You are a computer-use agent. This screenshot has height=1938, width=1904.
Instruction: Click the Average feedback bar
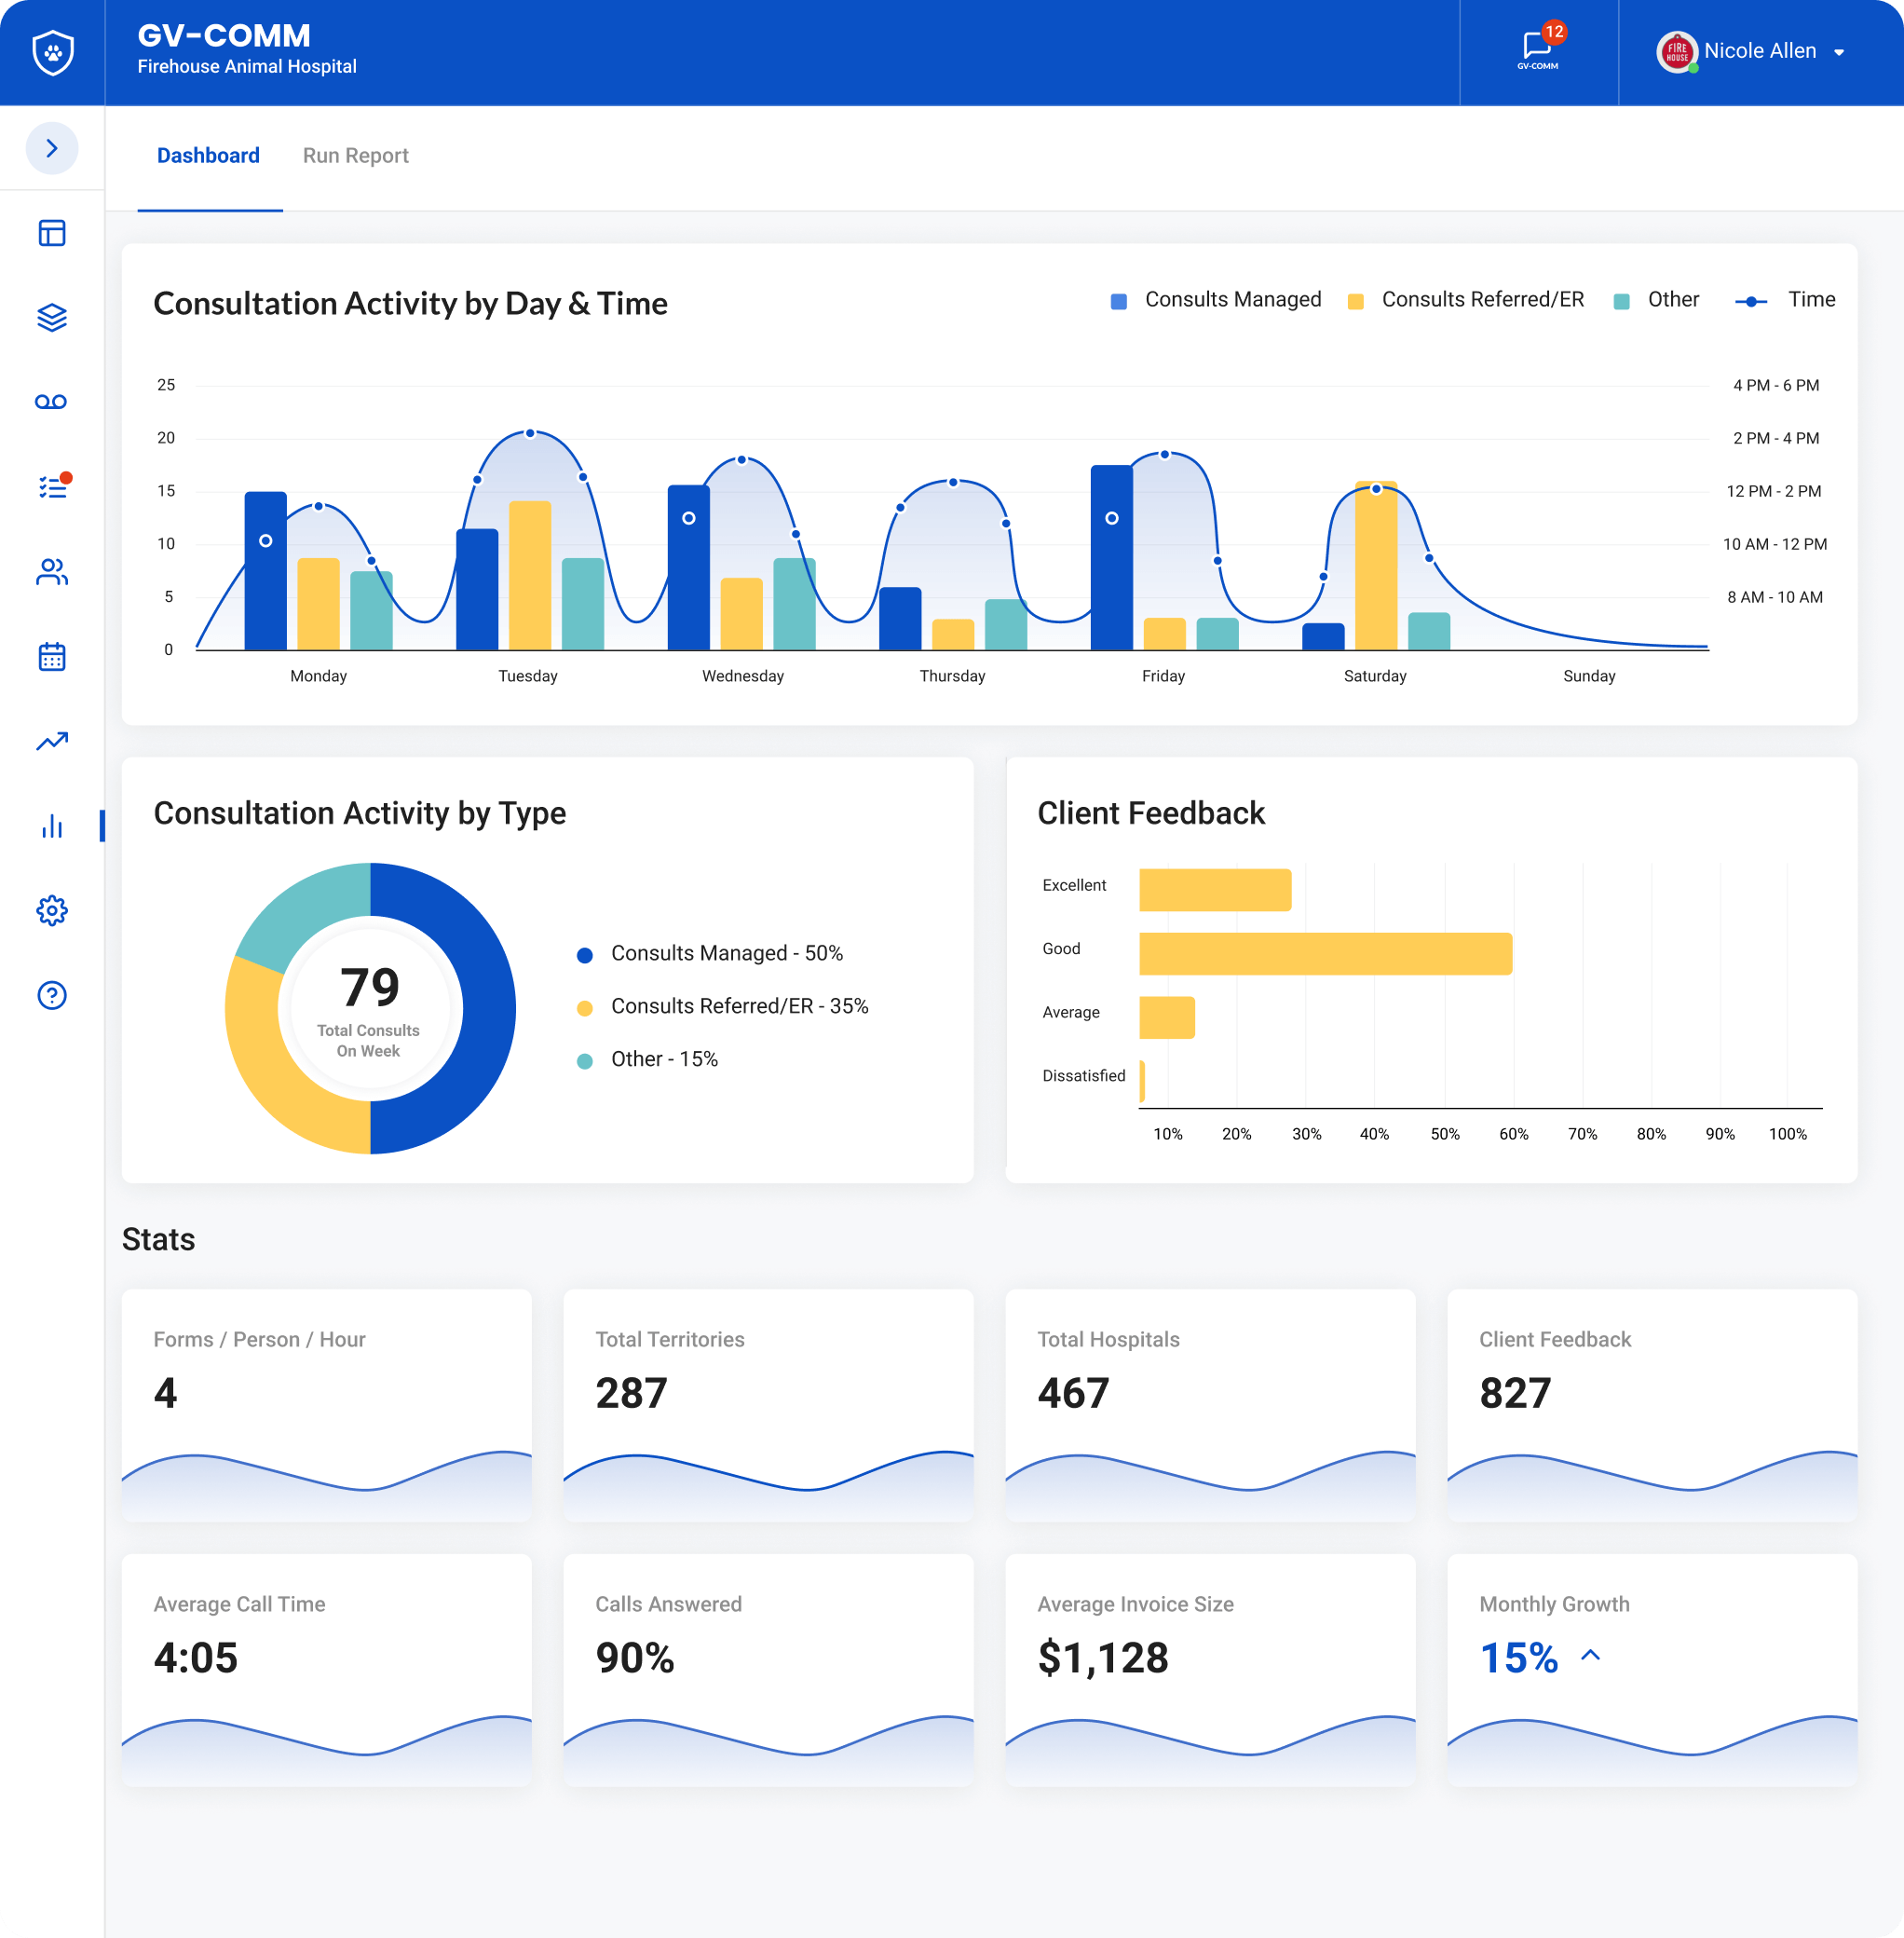[x=1167, y=1018]
